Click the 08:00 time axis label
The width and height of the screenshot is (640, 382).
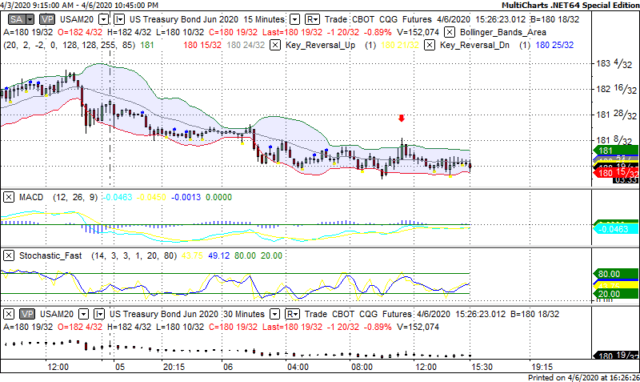coord(362,366)
